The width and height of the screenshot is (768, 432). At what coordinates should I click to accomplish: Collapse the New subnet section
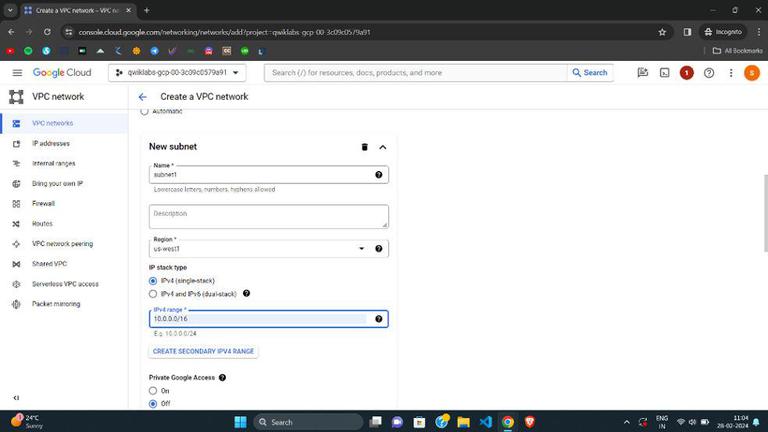click(x=383, y=147)
